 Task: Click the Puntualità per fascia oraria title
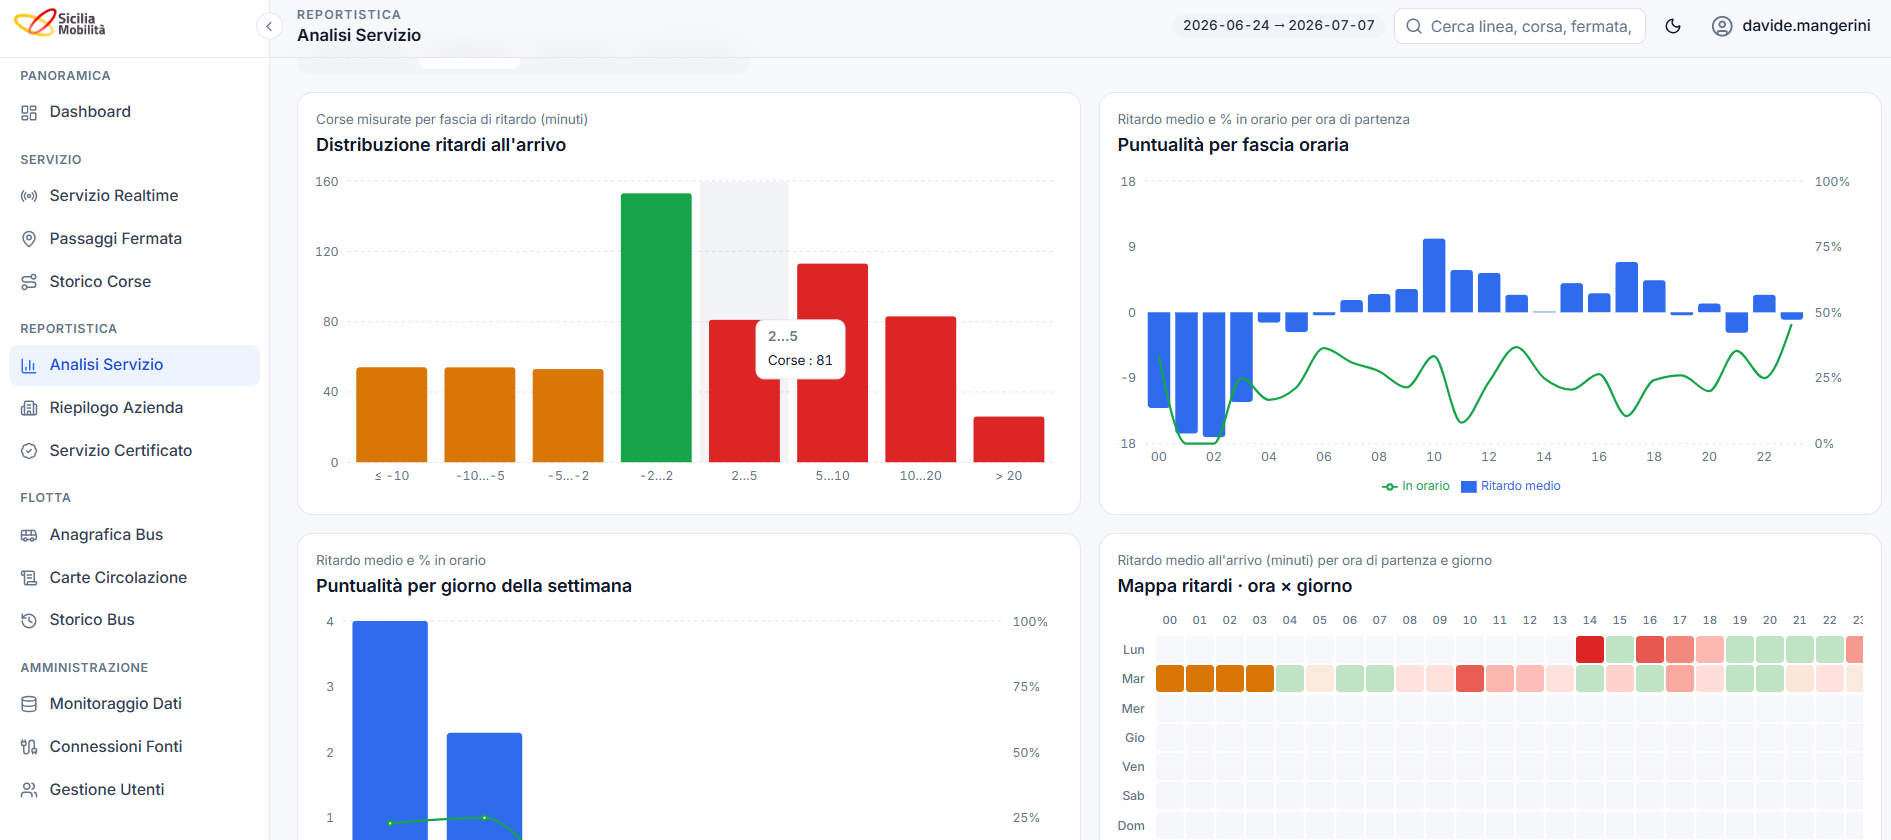[1233, 145]
